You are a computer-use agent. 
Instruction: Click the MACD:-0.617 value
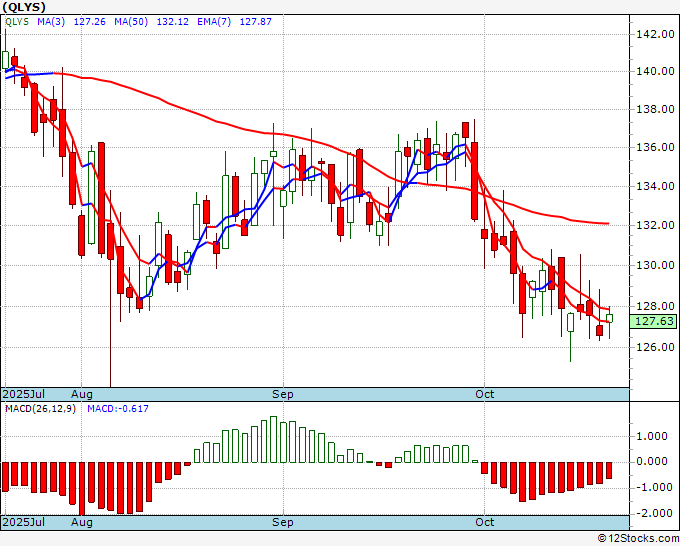118,409
